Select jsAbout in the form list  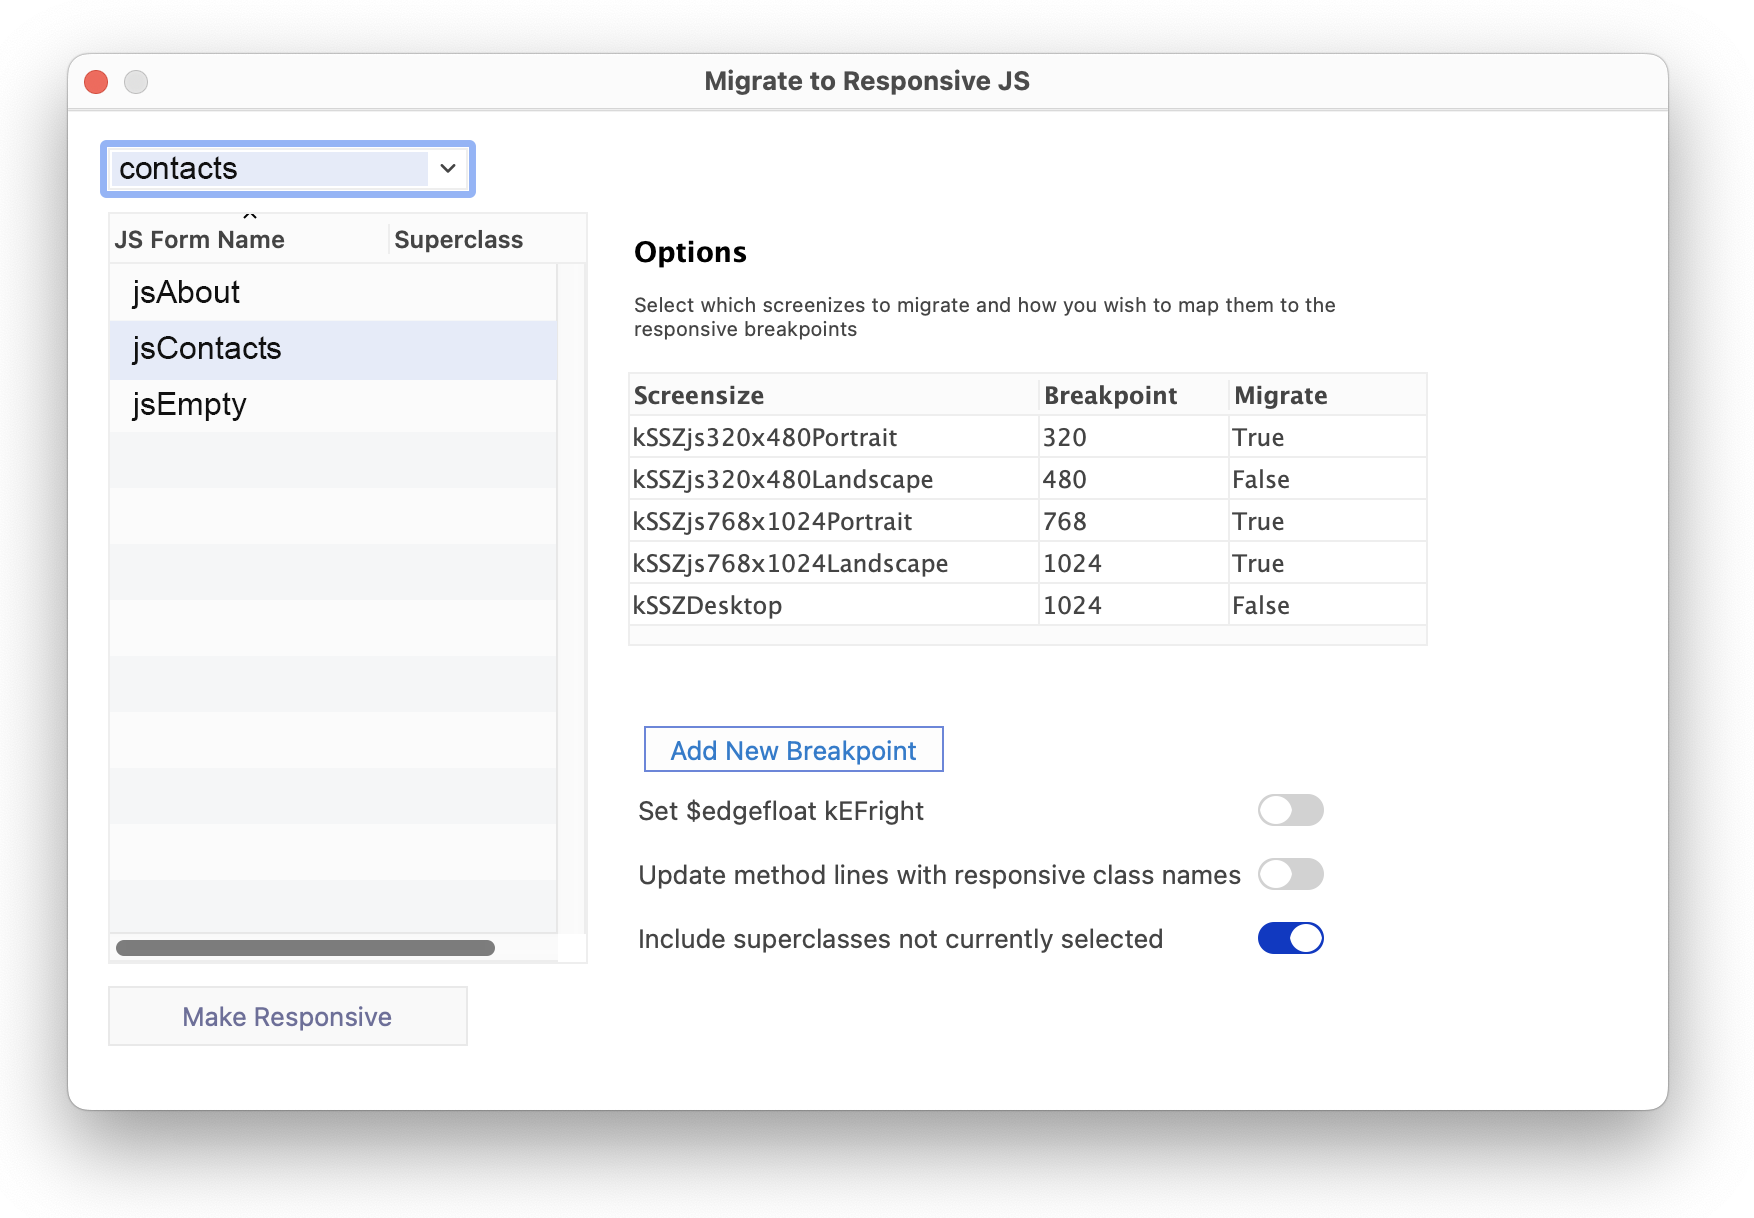pos(333,292)
